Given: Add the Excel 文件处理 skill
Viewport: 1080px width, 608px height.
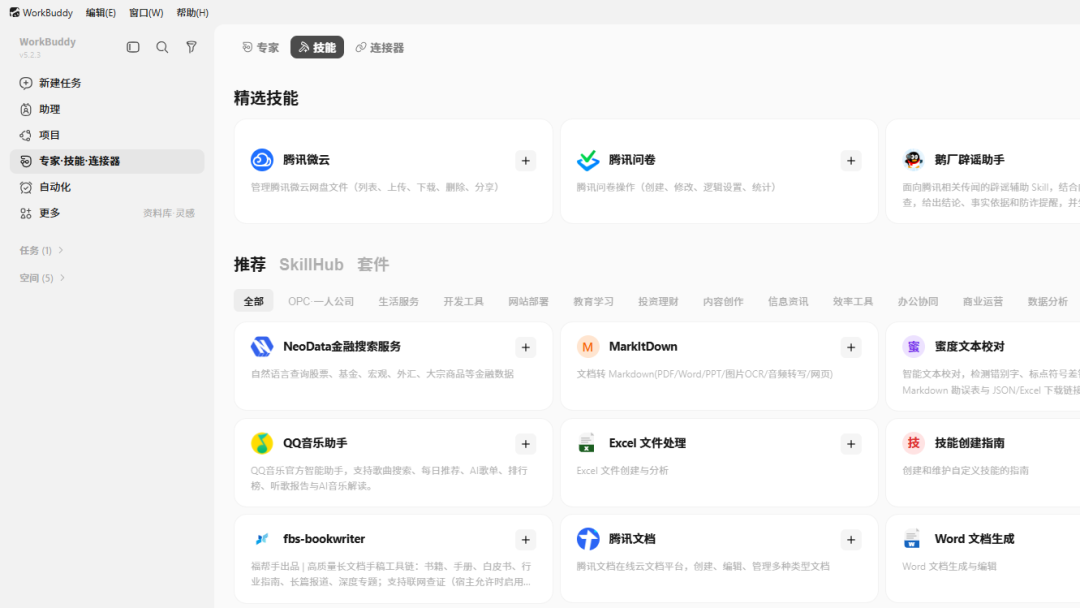Looking at the screenshot, I should coord(851,443).
